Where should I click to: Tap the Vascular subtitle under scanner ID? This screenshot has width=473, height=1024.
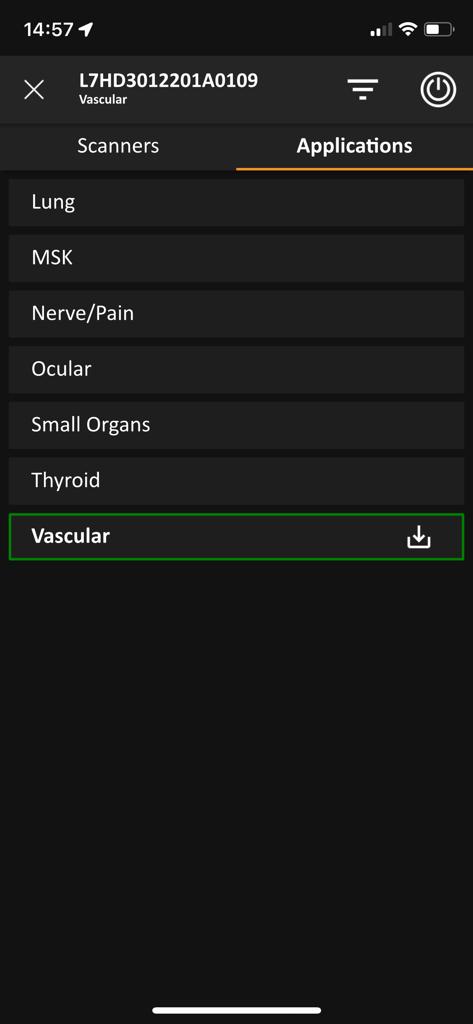click(x=103, y=100)
